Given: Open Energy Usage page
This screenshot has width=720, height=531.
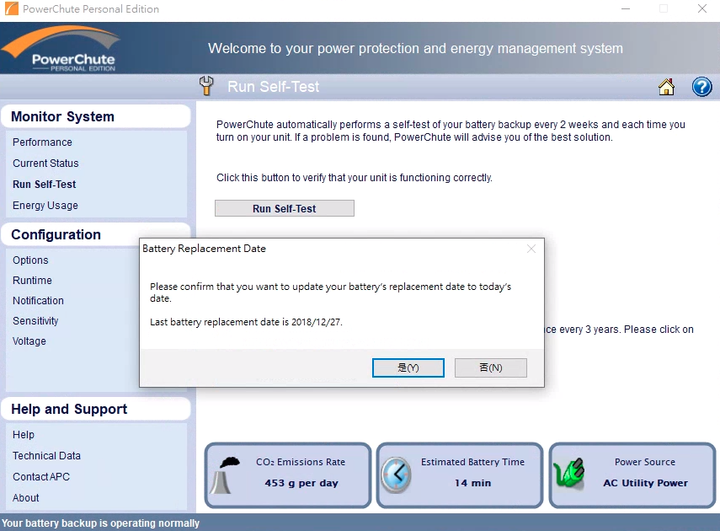Looking at the screenshot, I should tap(45, 205).
